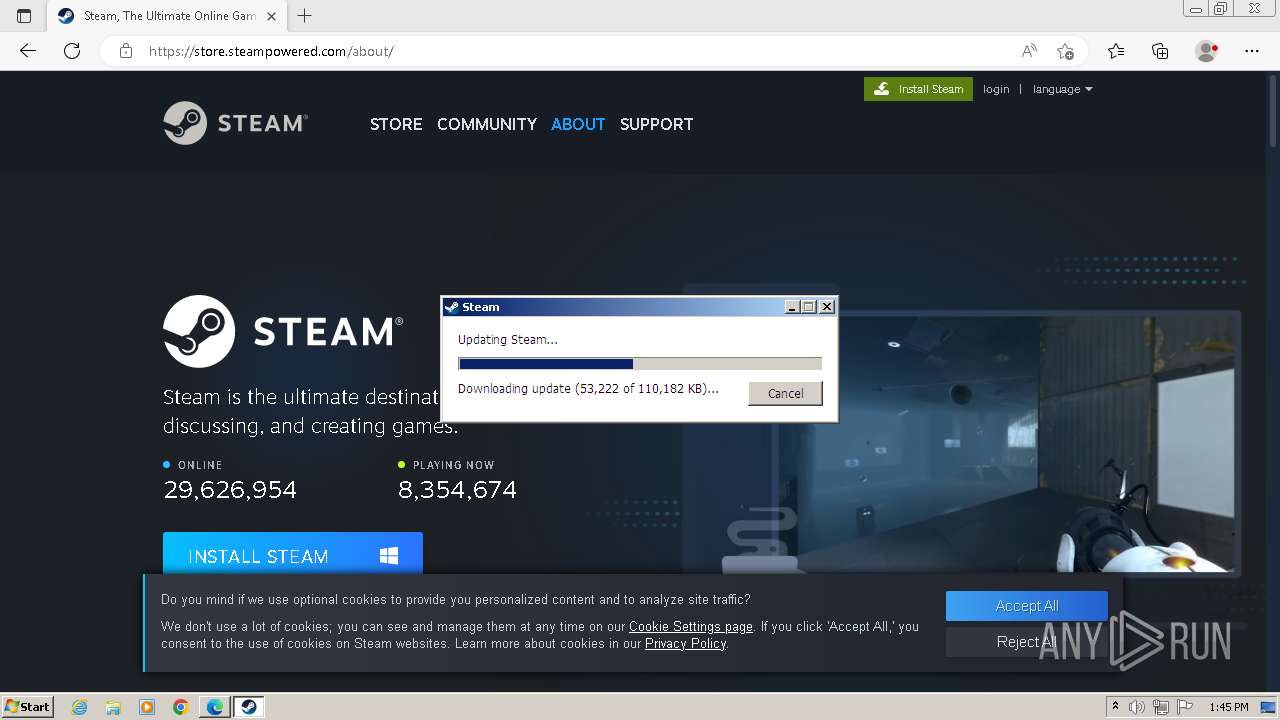Click the Steam dialog title bar icon
1280x720 pixels.
[451, 307]
